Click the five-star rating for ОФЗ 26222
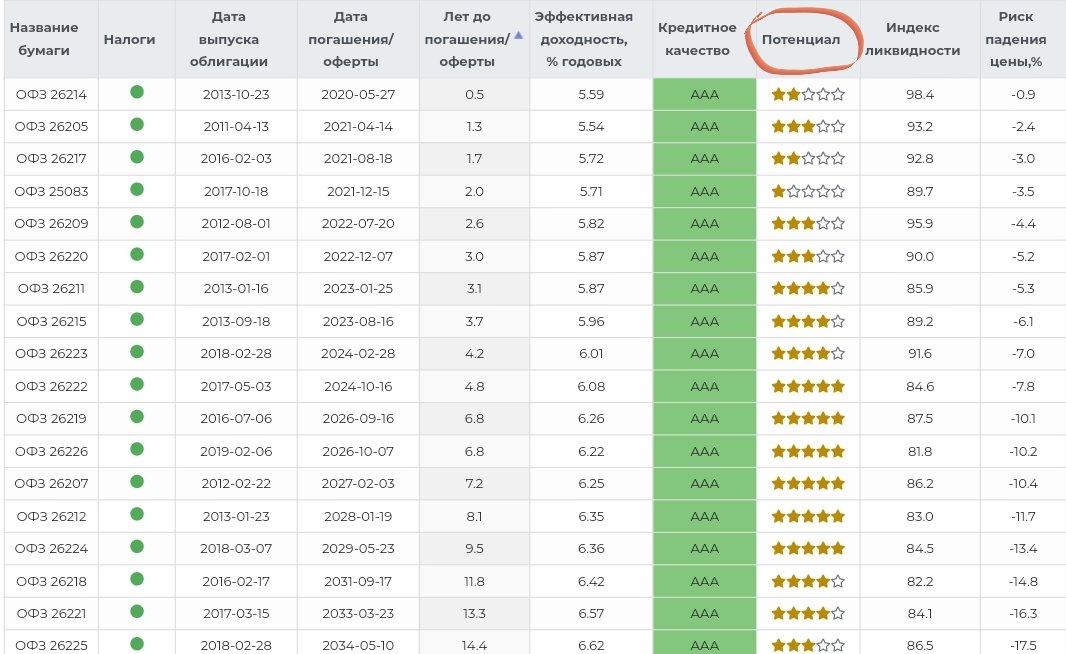Screen dimensions: 1066x654 [808, 386]
